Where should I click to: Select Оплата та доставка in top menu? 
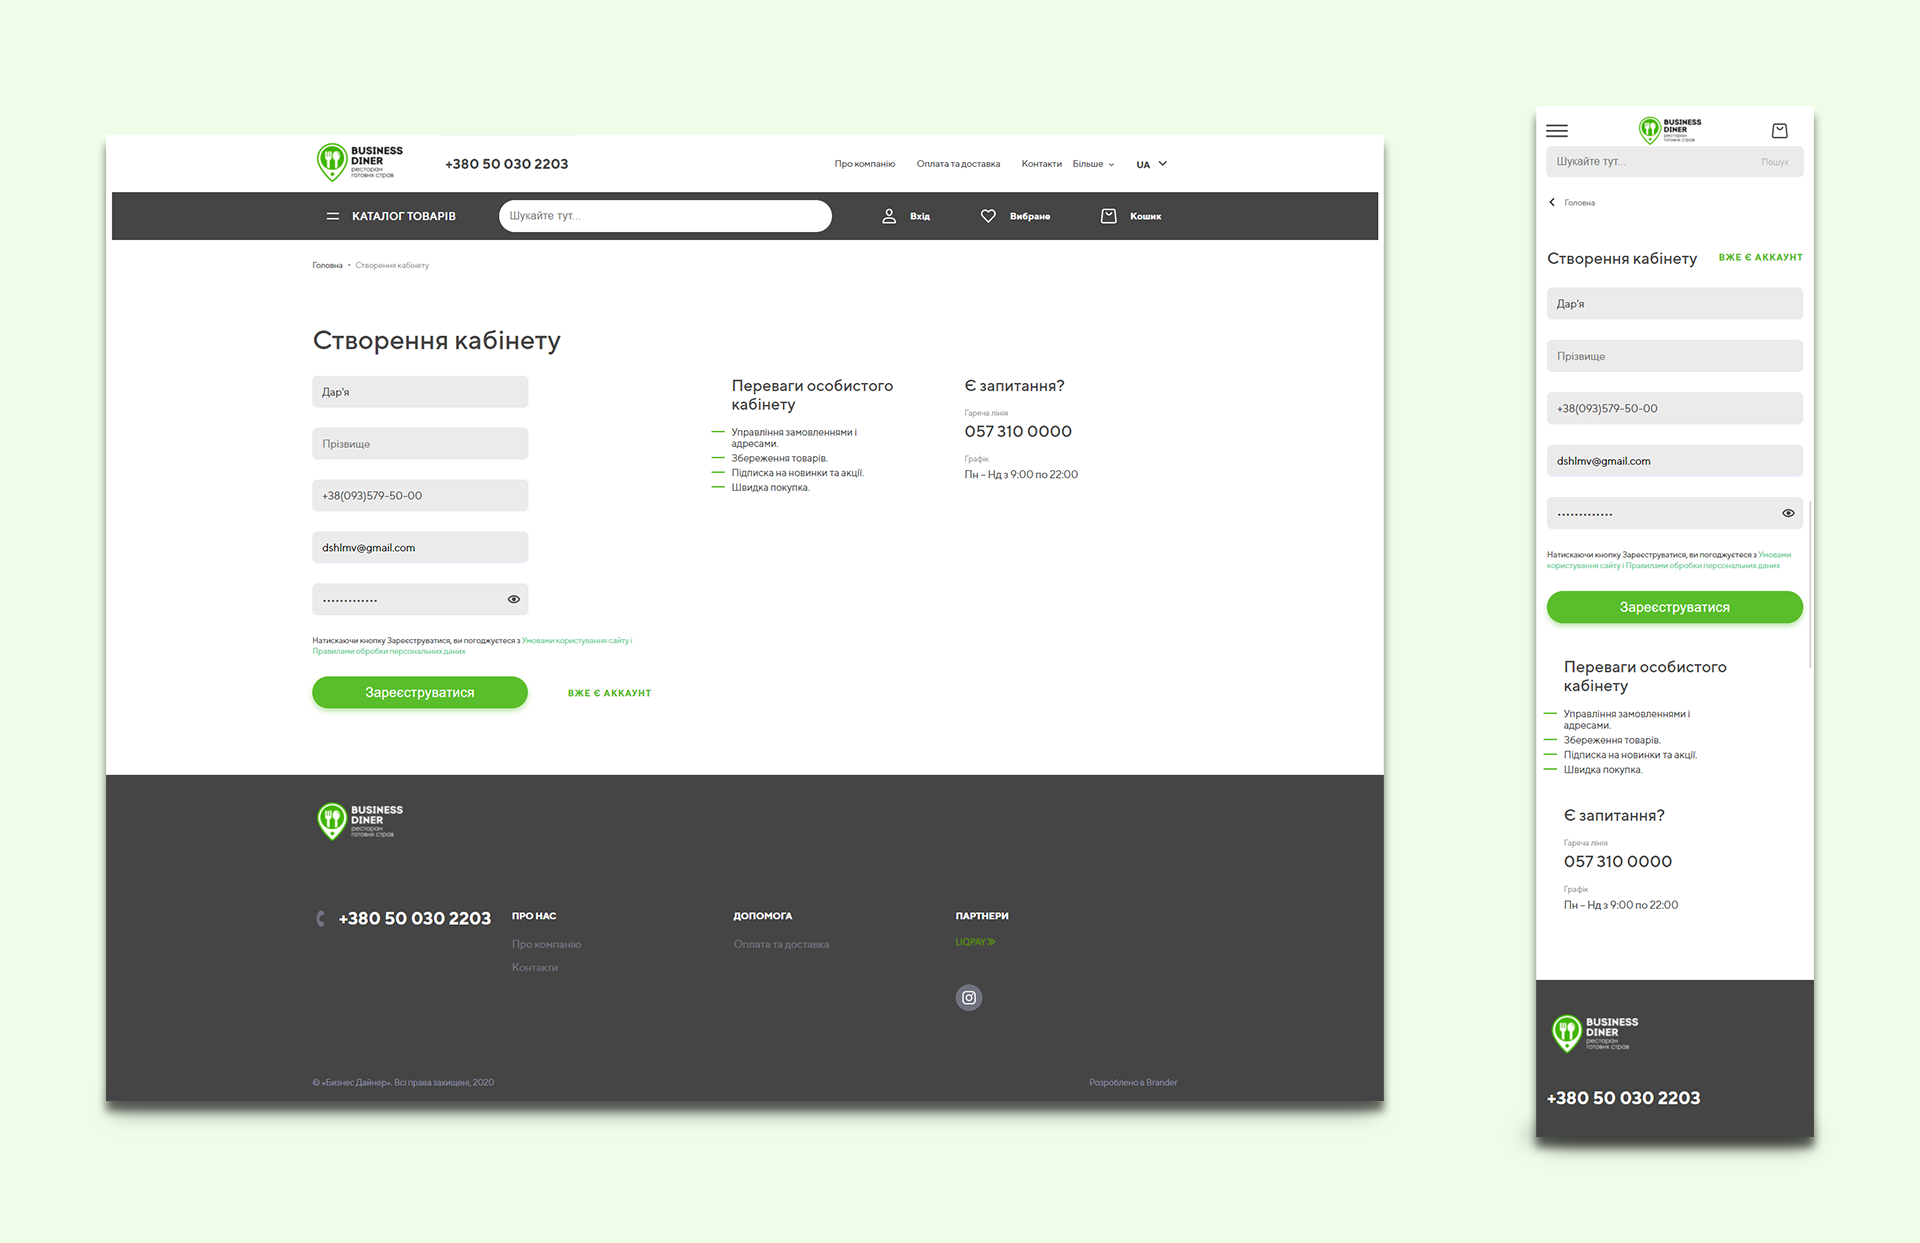[957, 164]
